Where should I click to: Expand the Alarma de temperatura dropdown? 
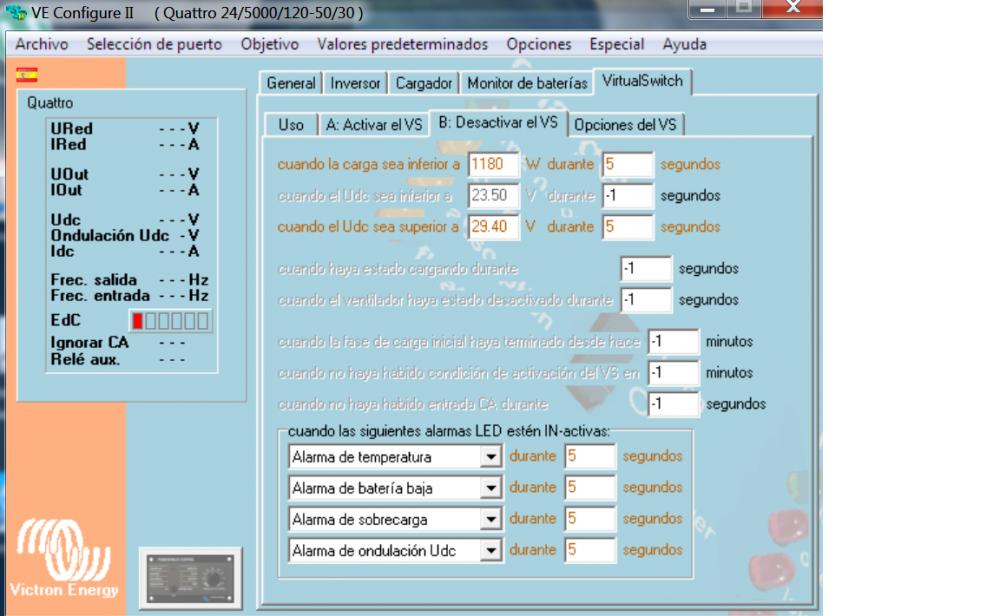coord(490,457)
